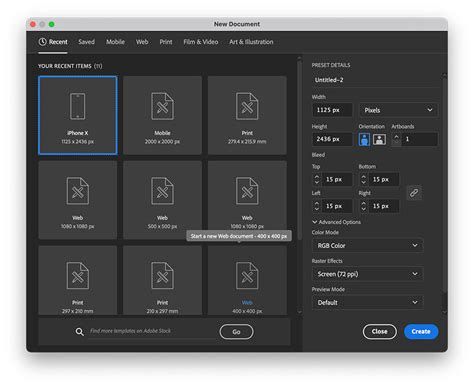Viewport: 474px width, 387px height.
Task: Click the search magnifier icon for Adobe Stock
Action: (79, 332)
